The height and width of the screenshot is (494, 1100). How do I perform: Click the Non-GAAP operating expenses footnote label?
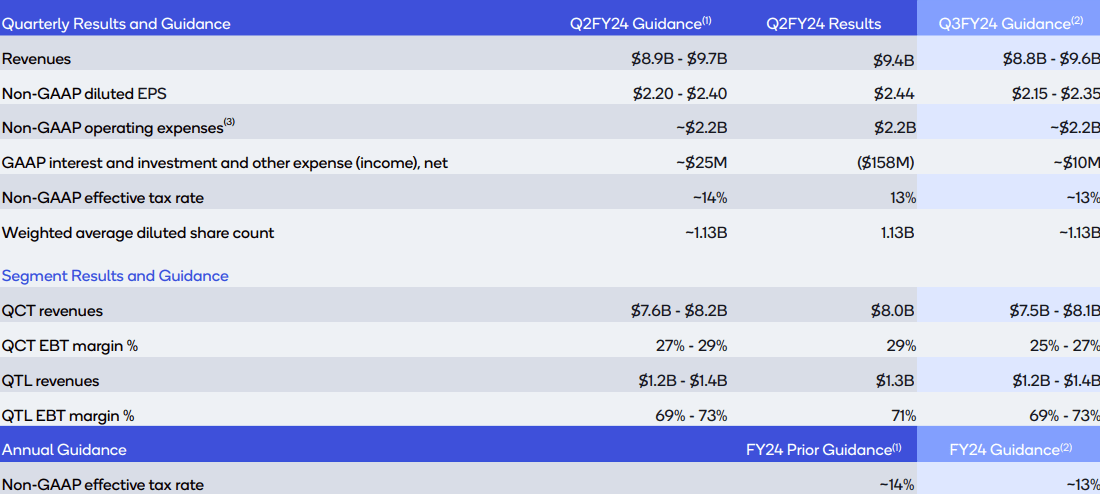click(118, 128)
